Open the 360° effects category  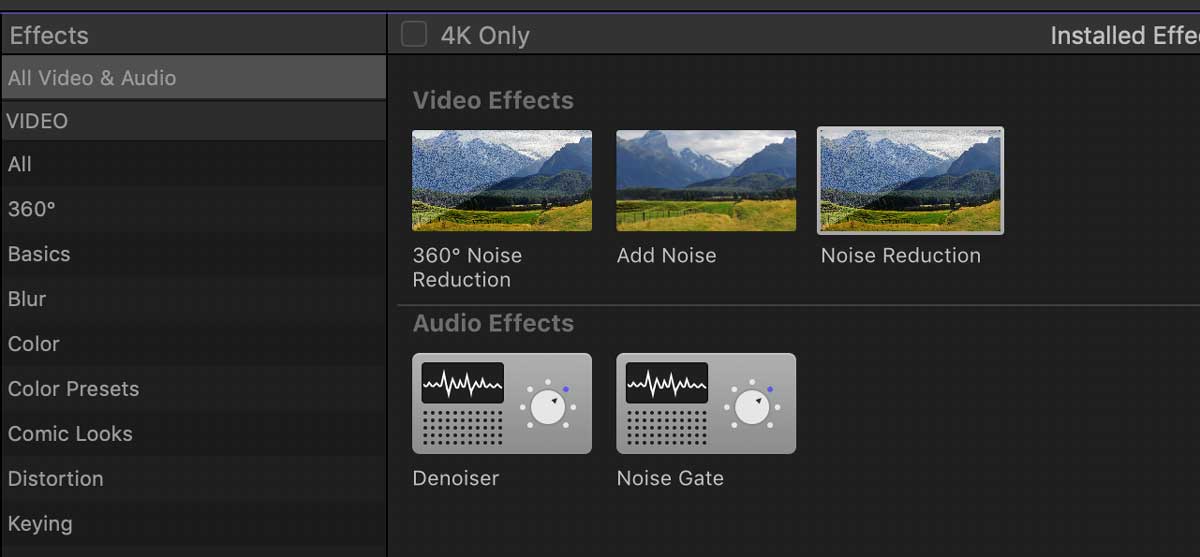(193, 209)
